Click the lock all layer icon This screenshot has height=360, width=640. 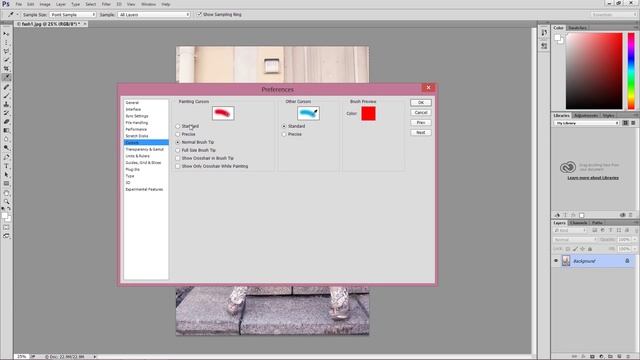tap(590, 249)
